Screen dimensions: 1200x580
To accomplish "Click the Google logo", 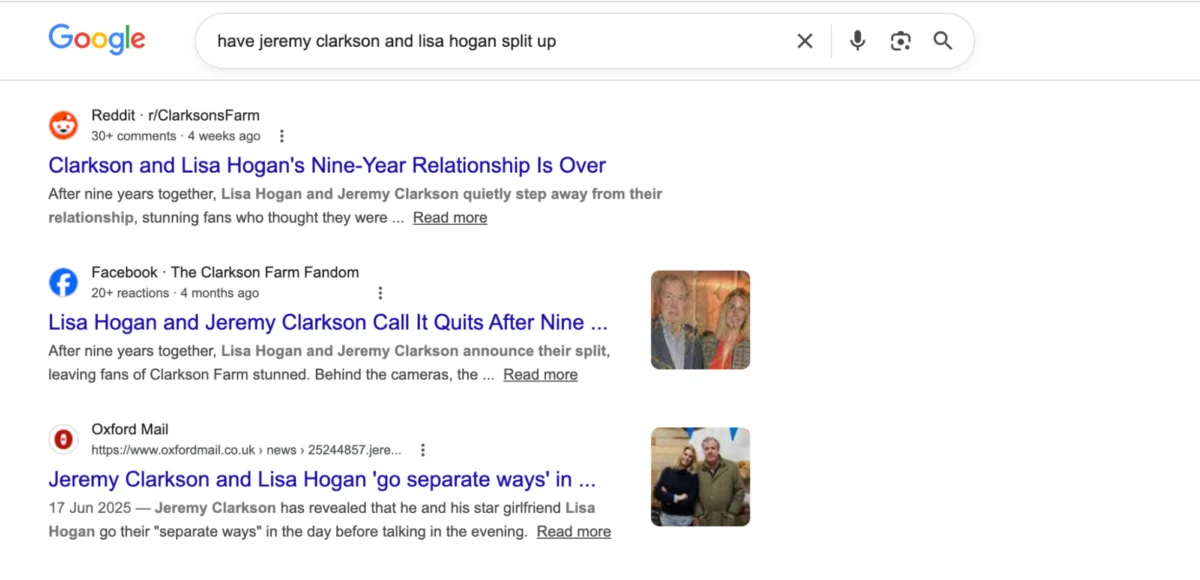I will tap(97, 39).
